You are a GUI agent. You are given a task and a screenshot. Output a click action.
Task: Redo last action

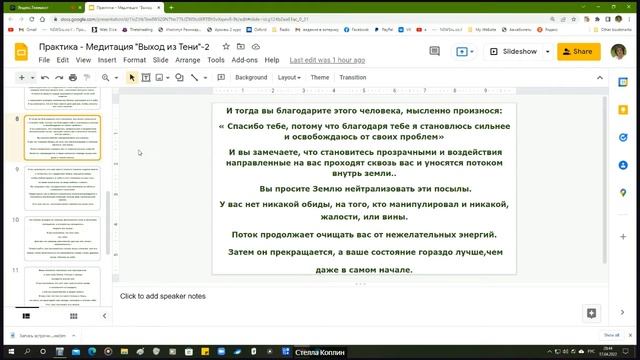coord(59,77)
